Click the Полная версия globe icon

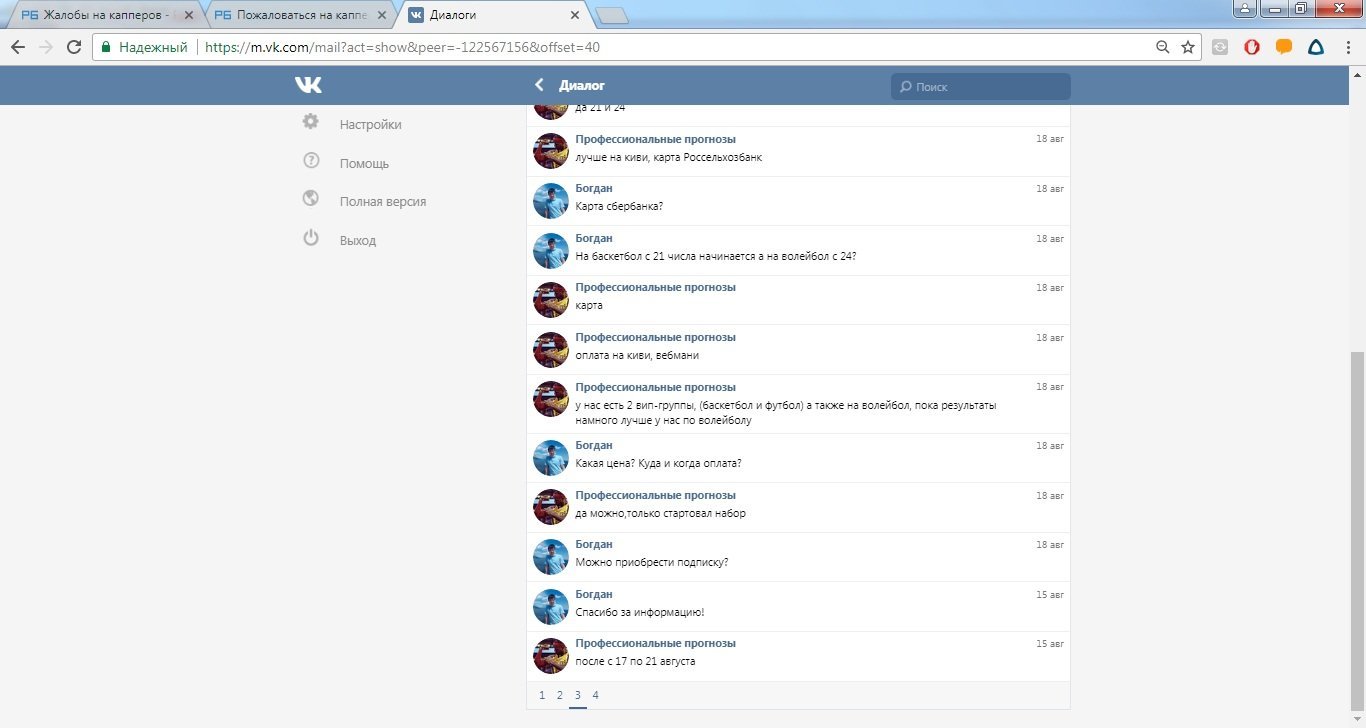311,199
